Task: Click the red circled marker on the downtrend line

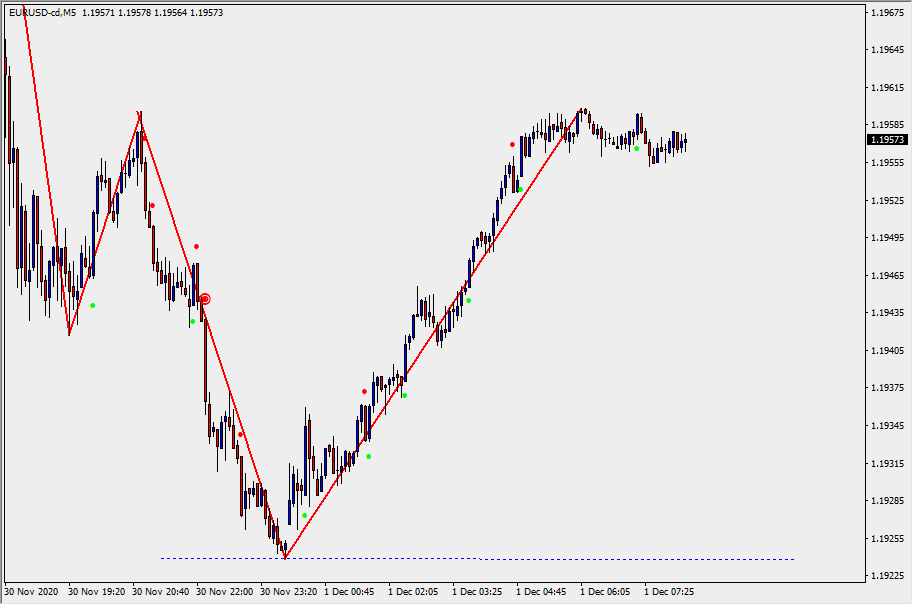Action: [205, 299]
